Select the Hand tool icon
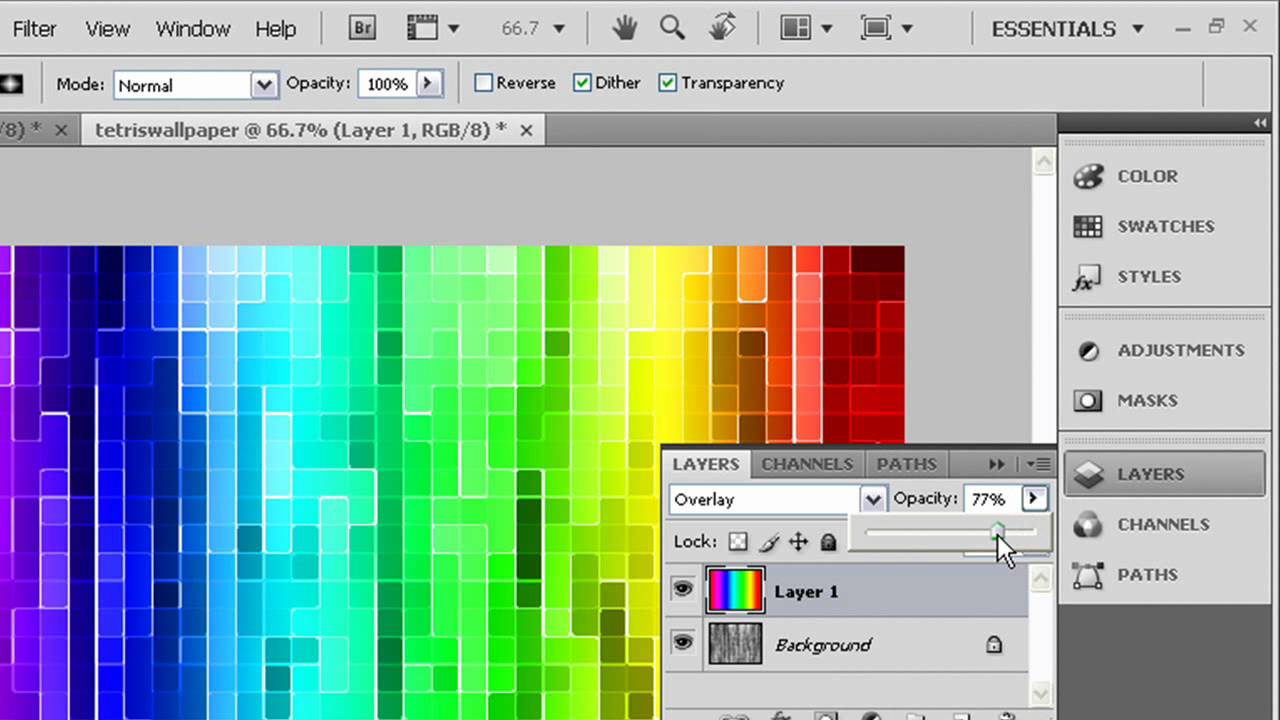Viewport: 1280px width, 720px height. point(625,28)
